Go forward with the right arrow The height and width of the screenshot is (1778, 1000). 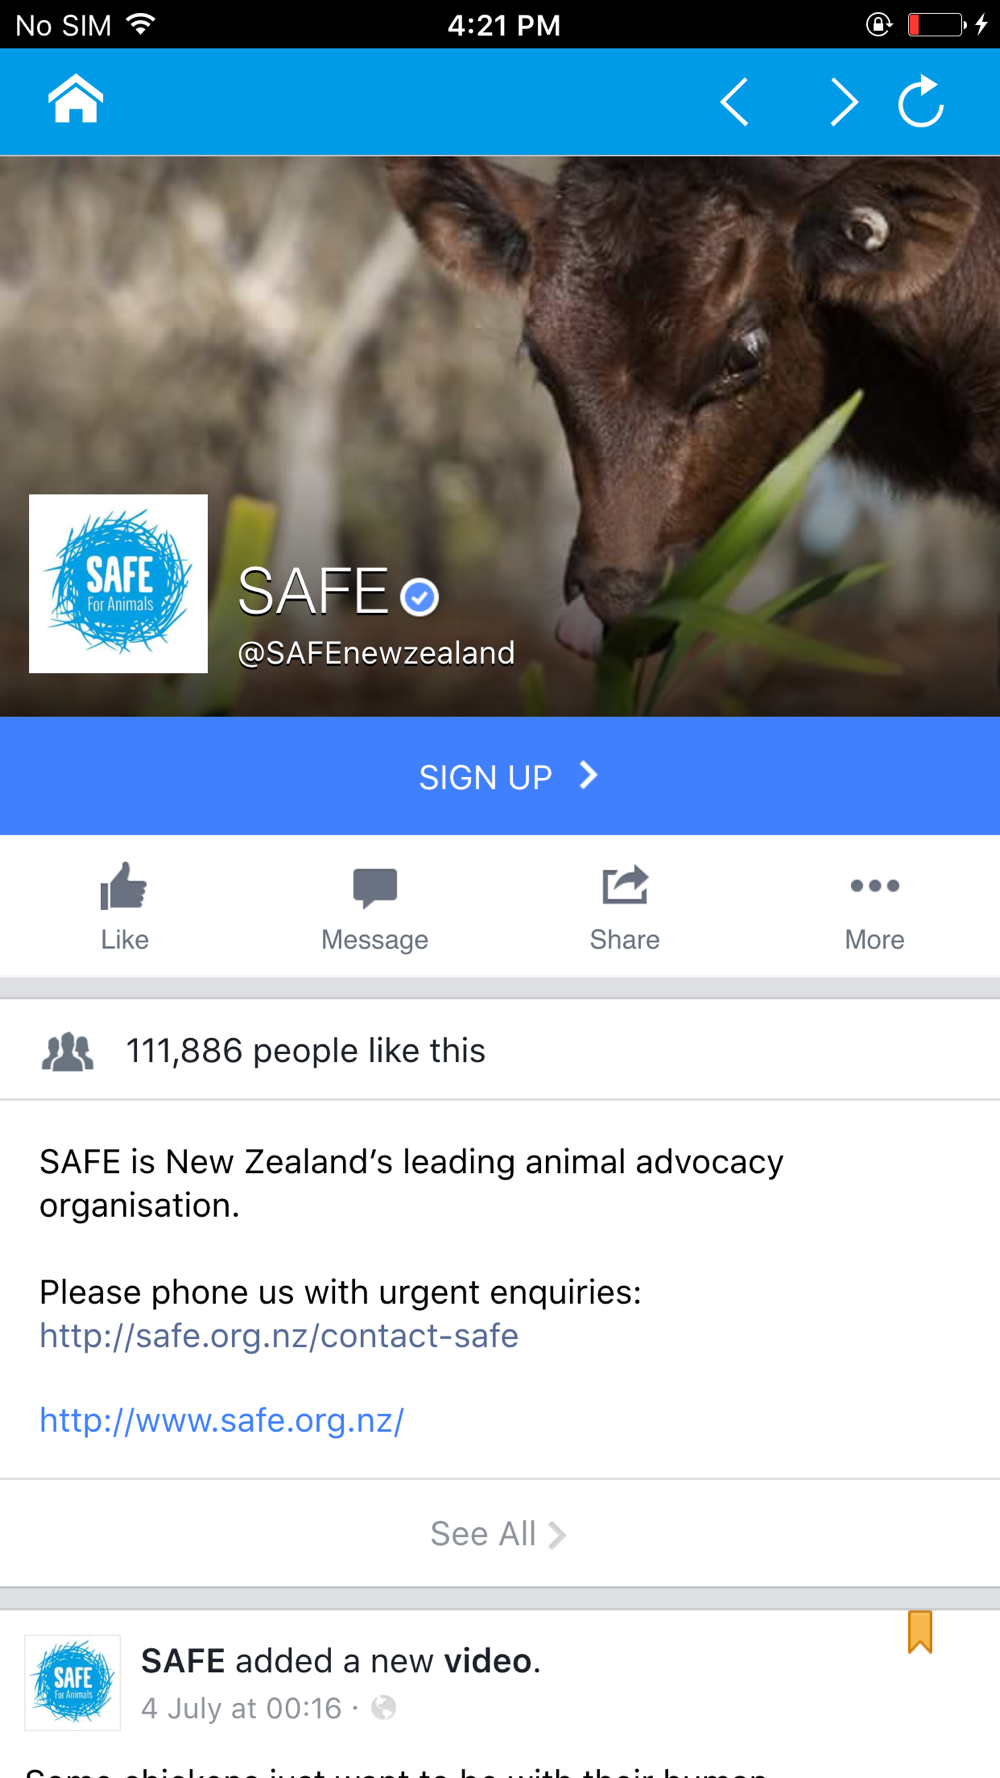(844, 102)
